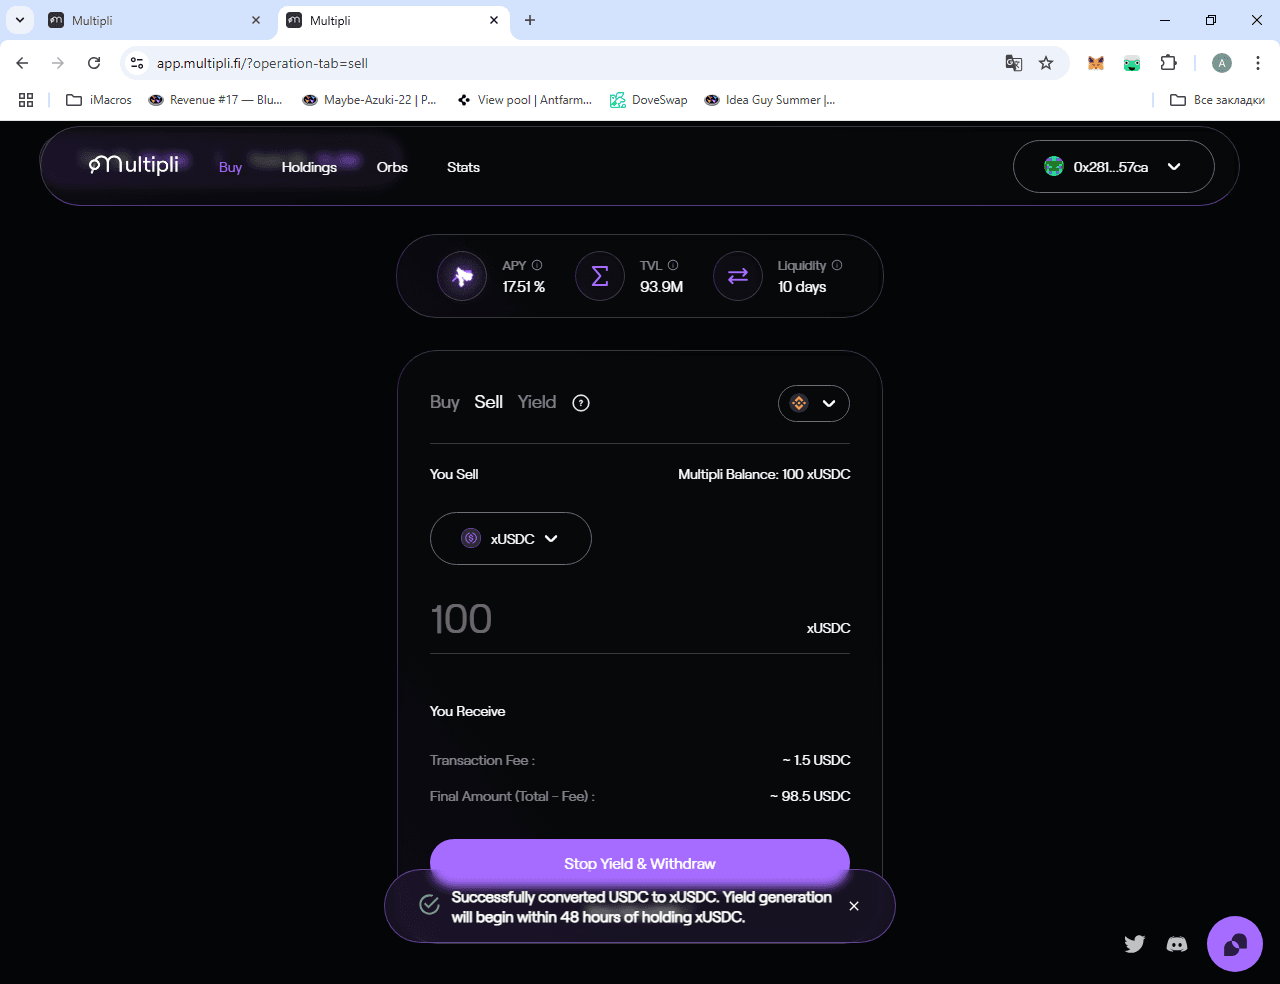Go to Holdings in navigation
The width and height of the screenshot is (1280, 984).
pyautogui.click(x=309, y=167)
